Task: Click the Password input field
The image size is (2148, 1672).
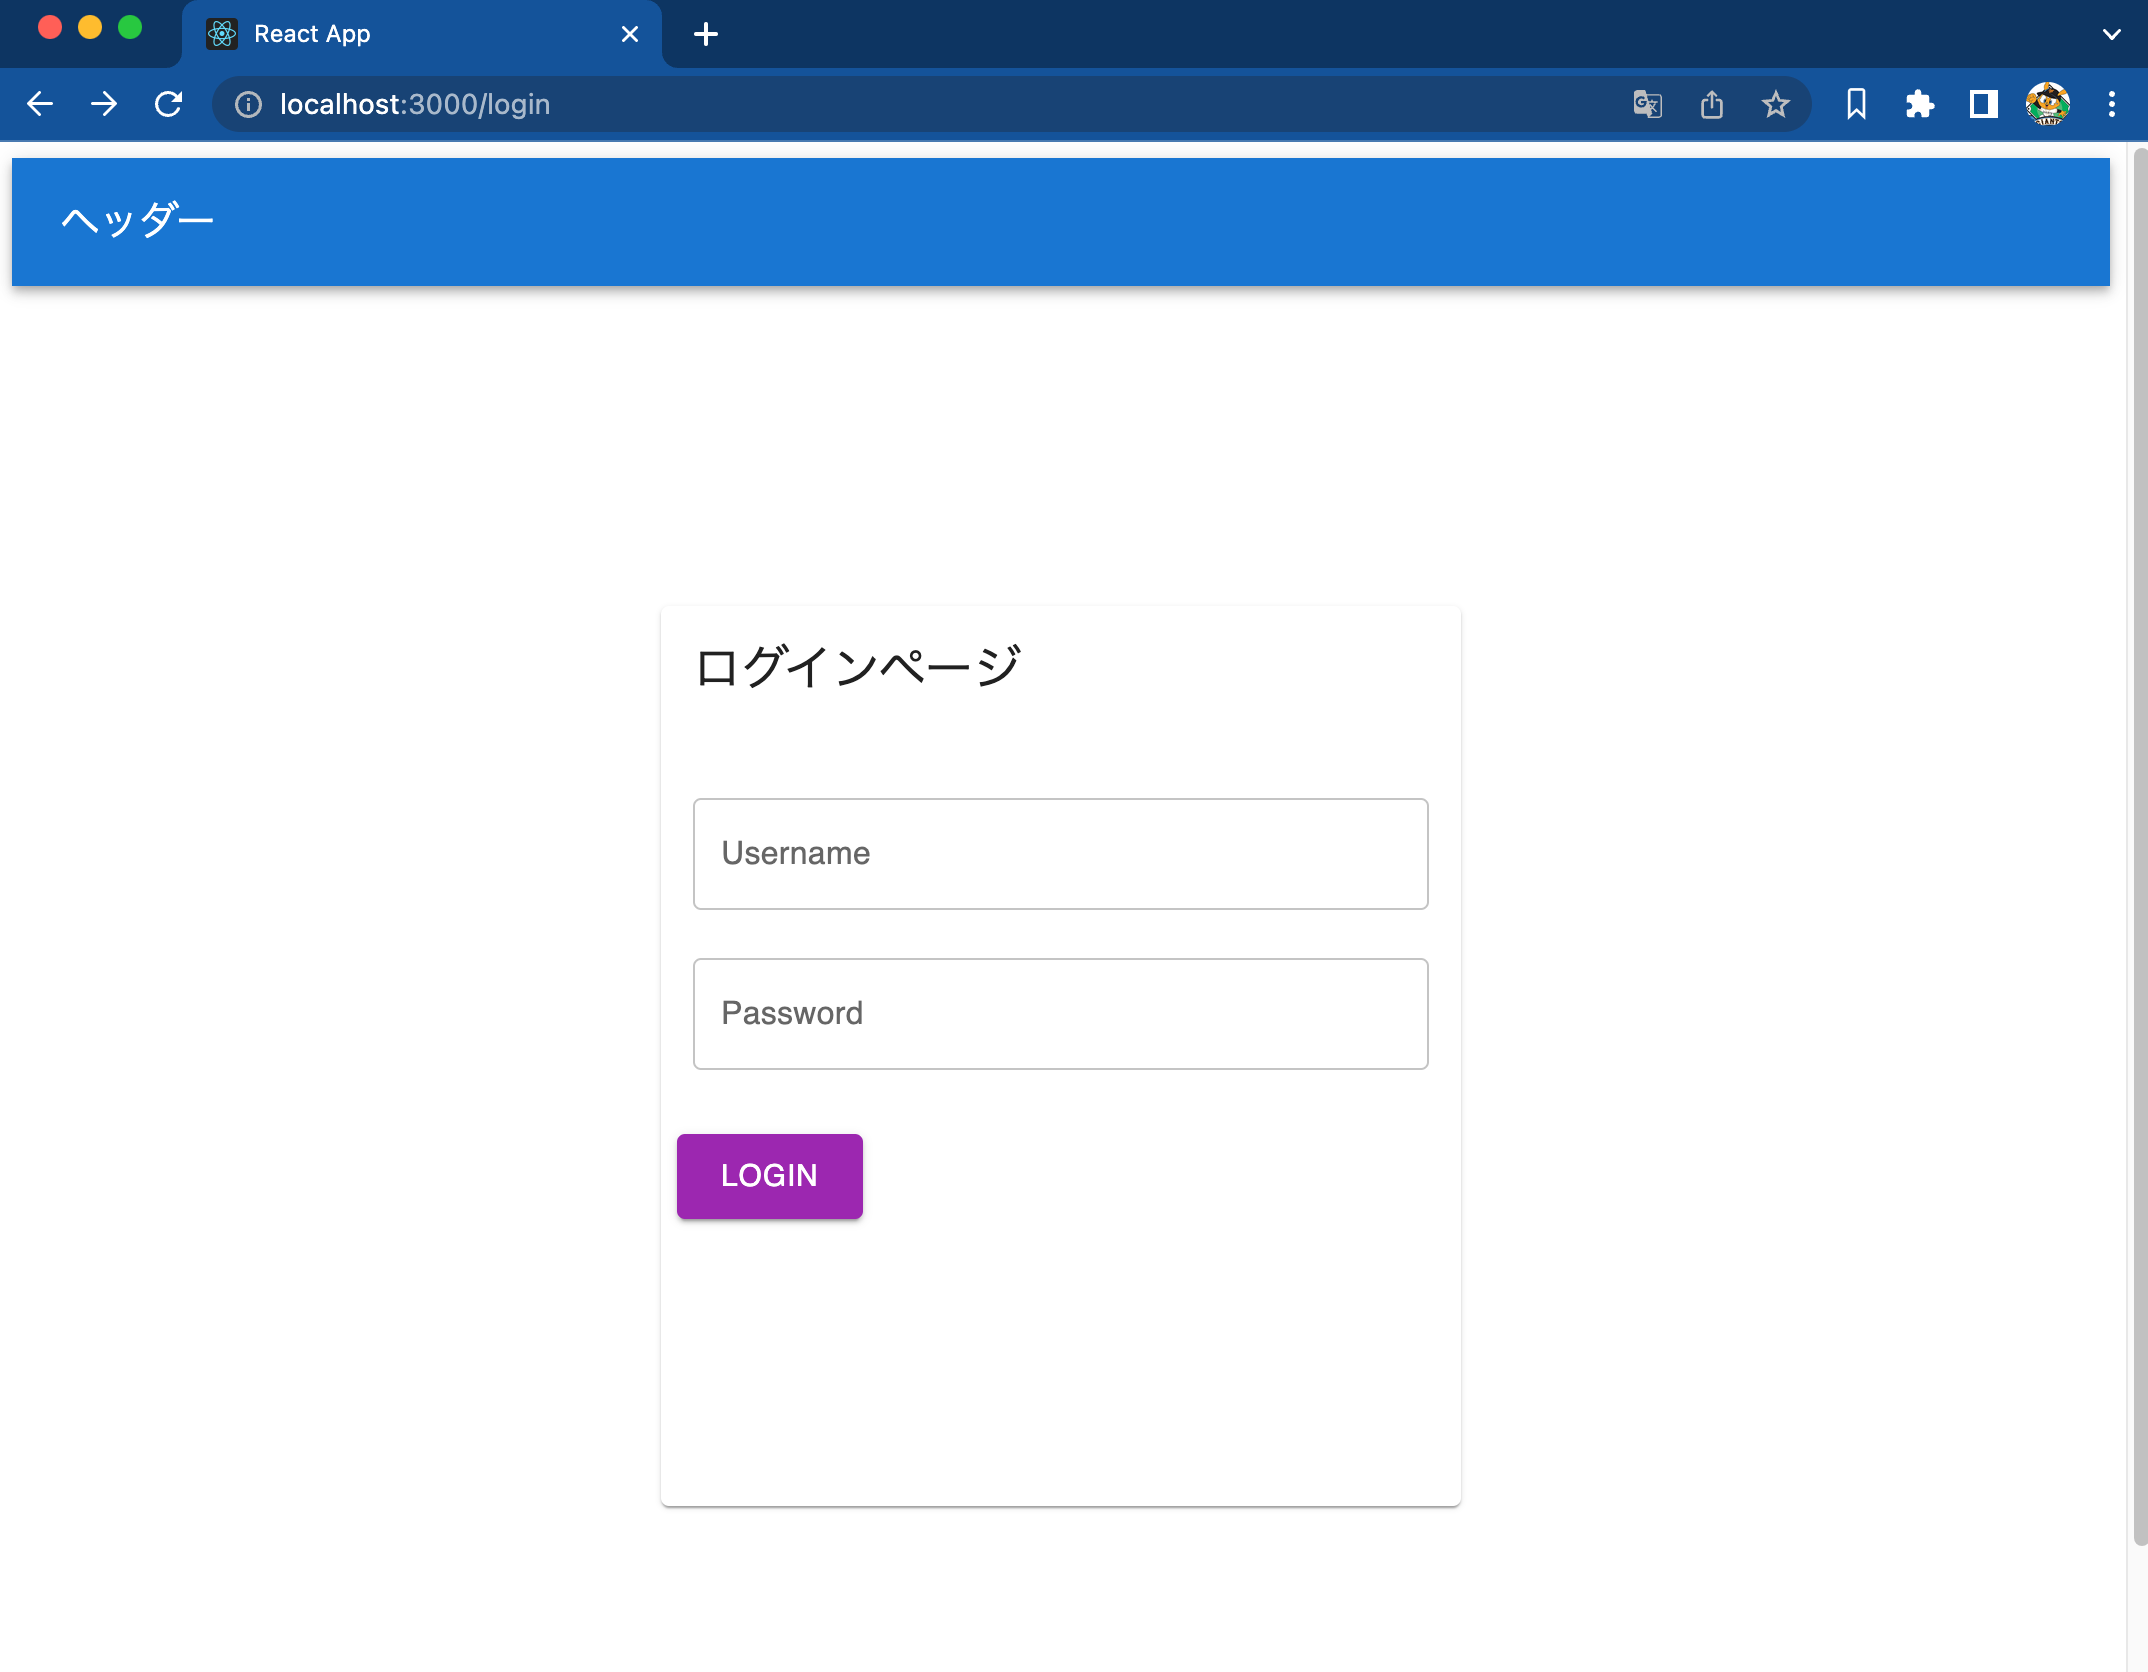Action: [x=1060, y=1013]
